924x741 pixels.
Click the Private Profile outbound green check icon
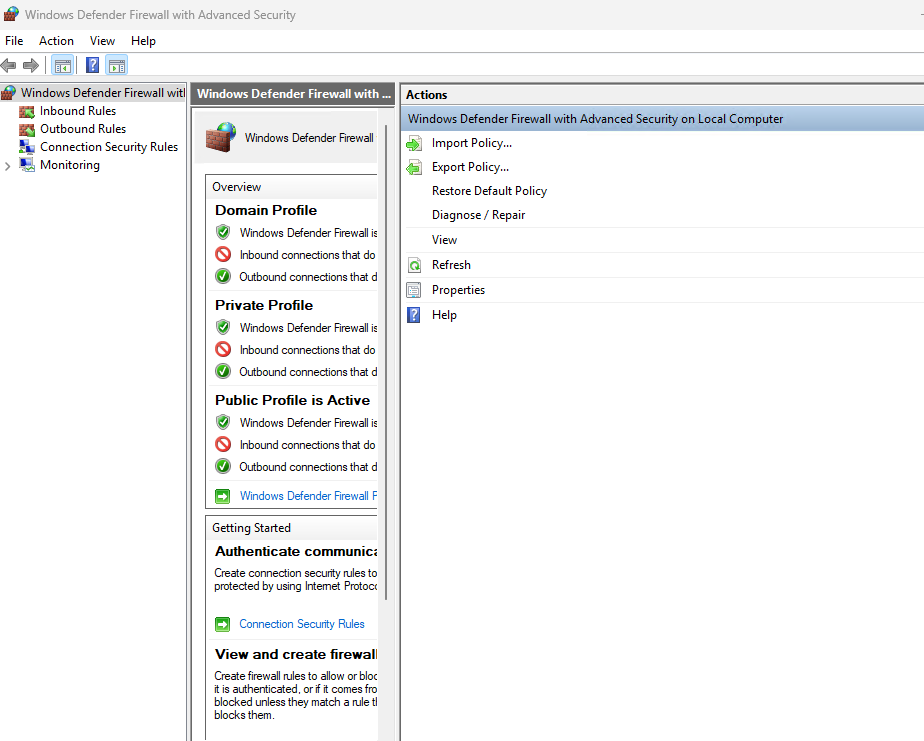tap(223, 371)
